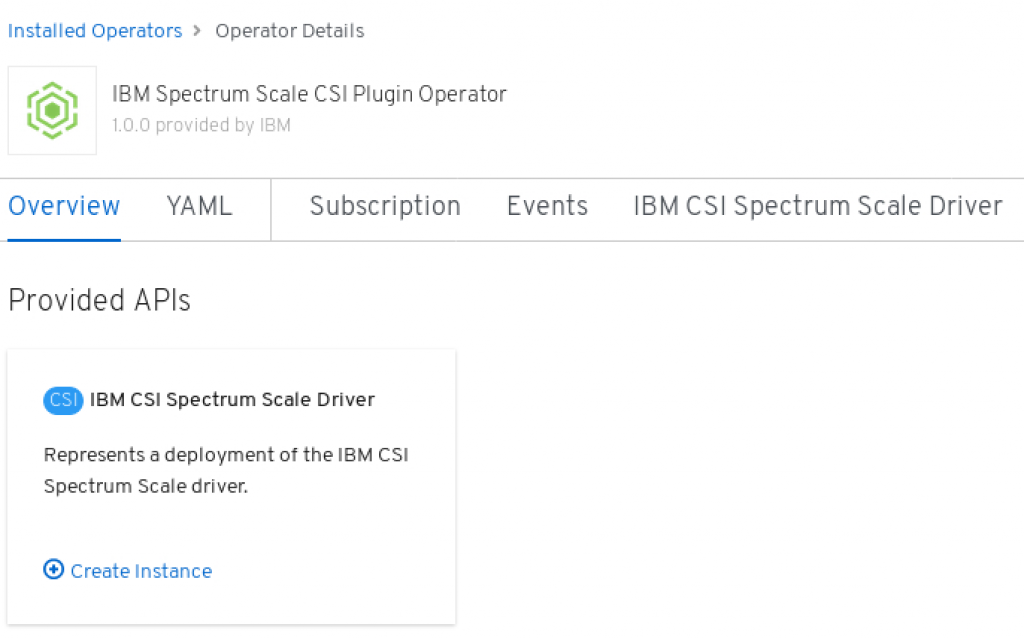Click the IBM Spectrum Scale CSI Plugin Operator title
This screenshot has height=639, width=1024.
point(310,95)
